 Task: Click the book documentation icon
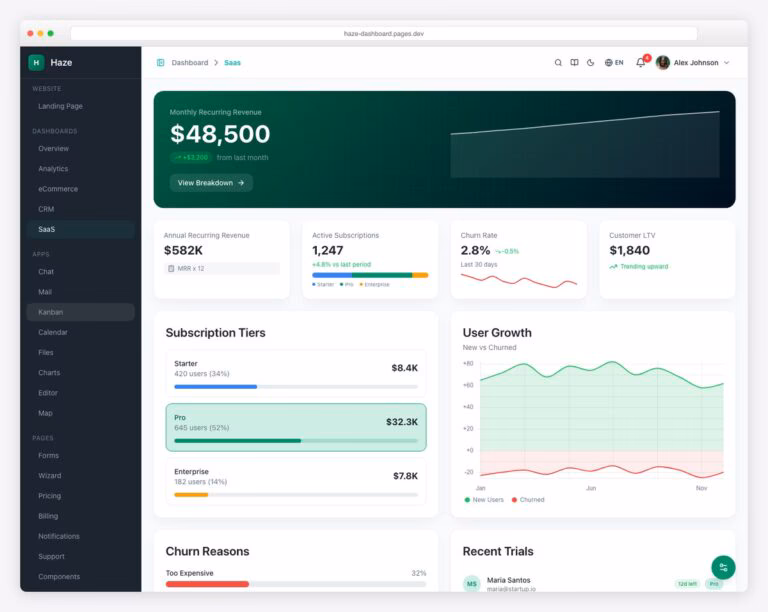[574, 63]
